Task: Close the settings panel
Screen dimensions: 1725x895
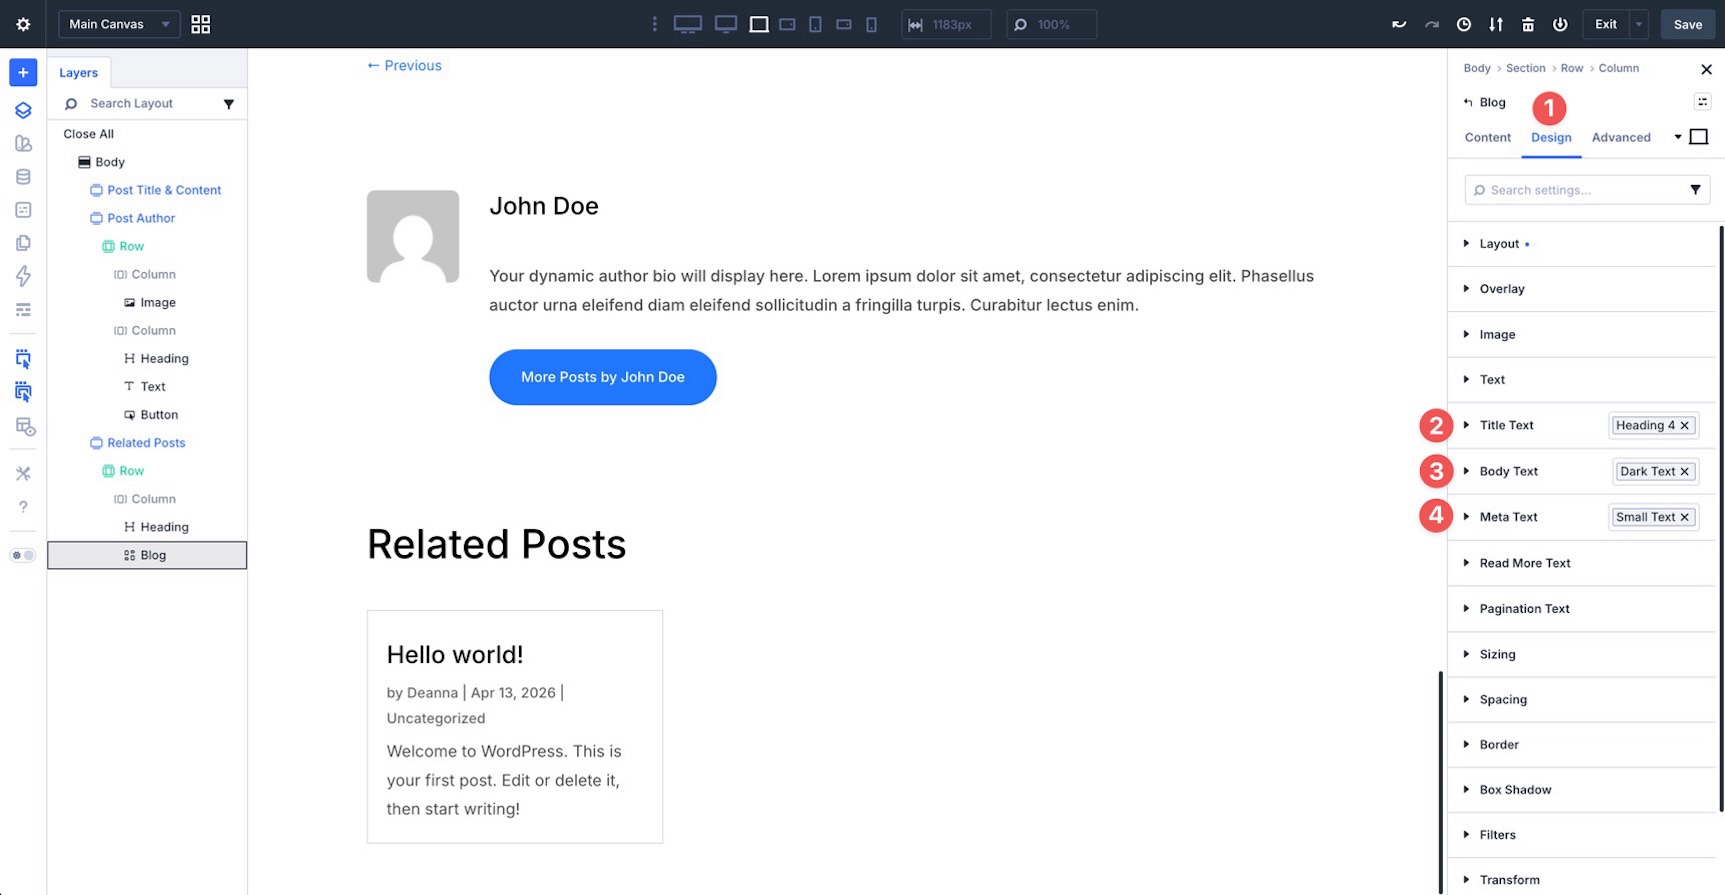Action: pyautogui.click(x=1706, y=69)
